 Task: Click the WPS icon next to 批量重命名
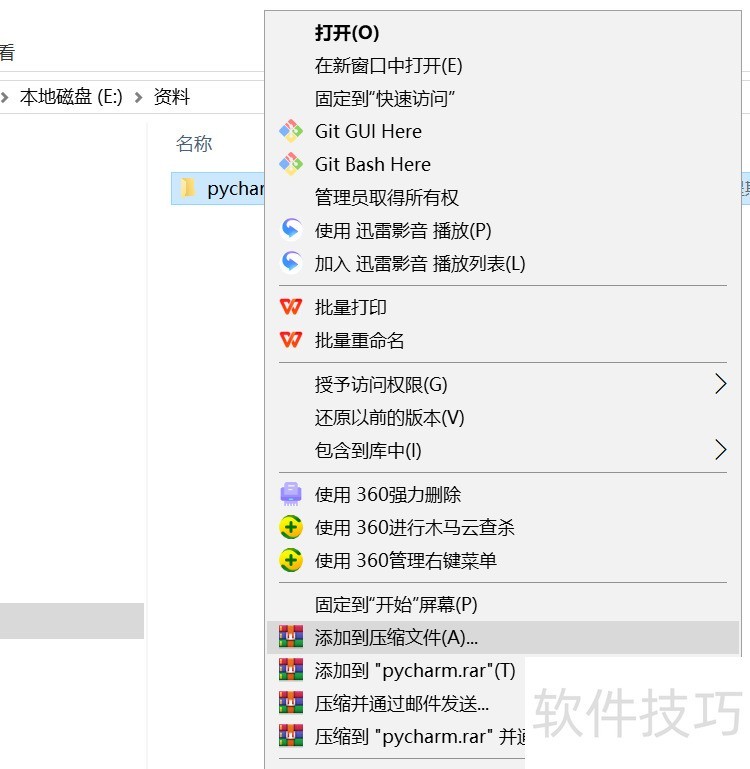(291, 340)
